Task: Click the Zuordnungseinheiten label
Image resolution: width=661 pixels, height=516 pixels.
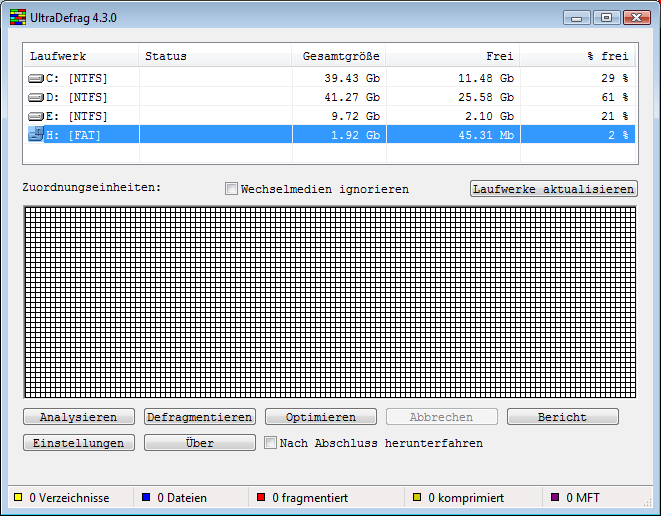Action: (x=92, y=187)
